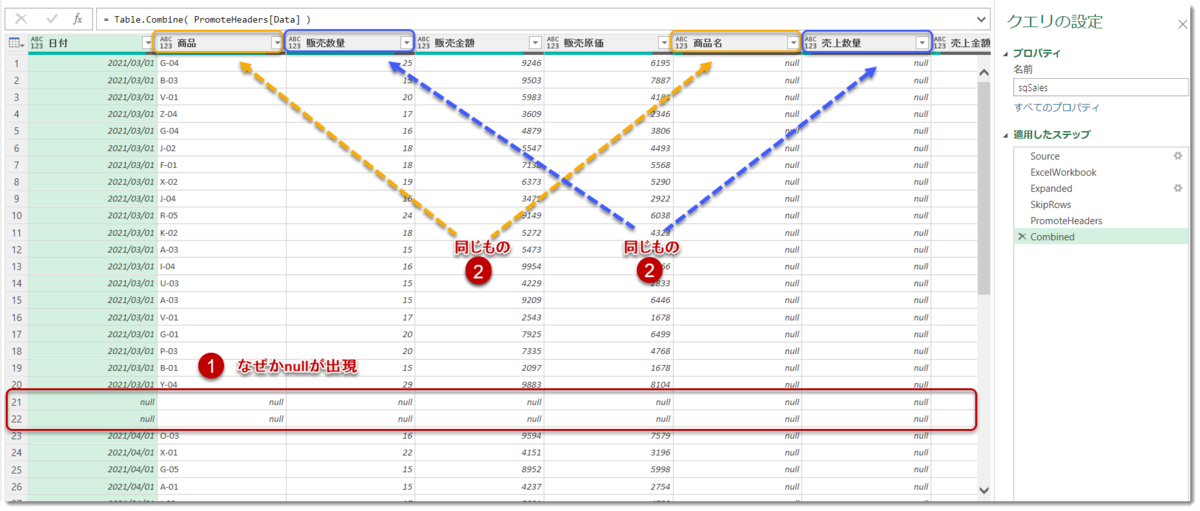Select the 販売原価 column header
This screenshot has width=1200, height=511.
tap(608, 43)
